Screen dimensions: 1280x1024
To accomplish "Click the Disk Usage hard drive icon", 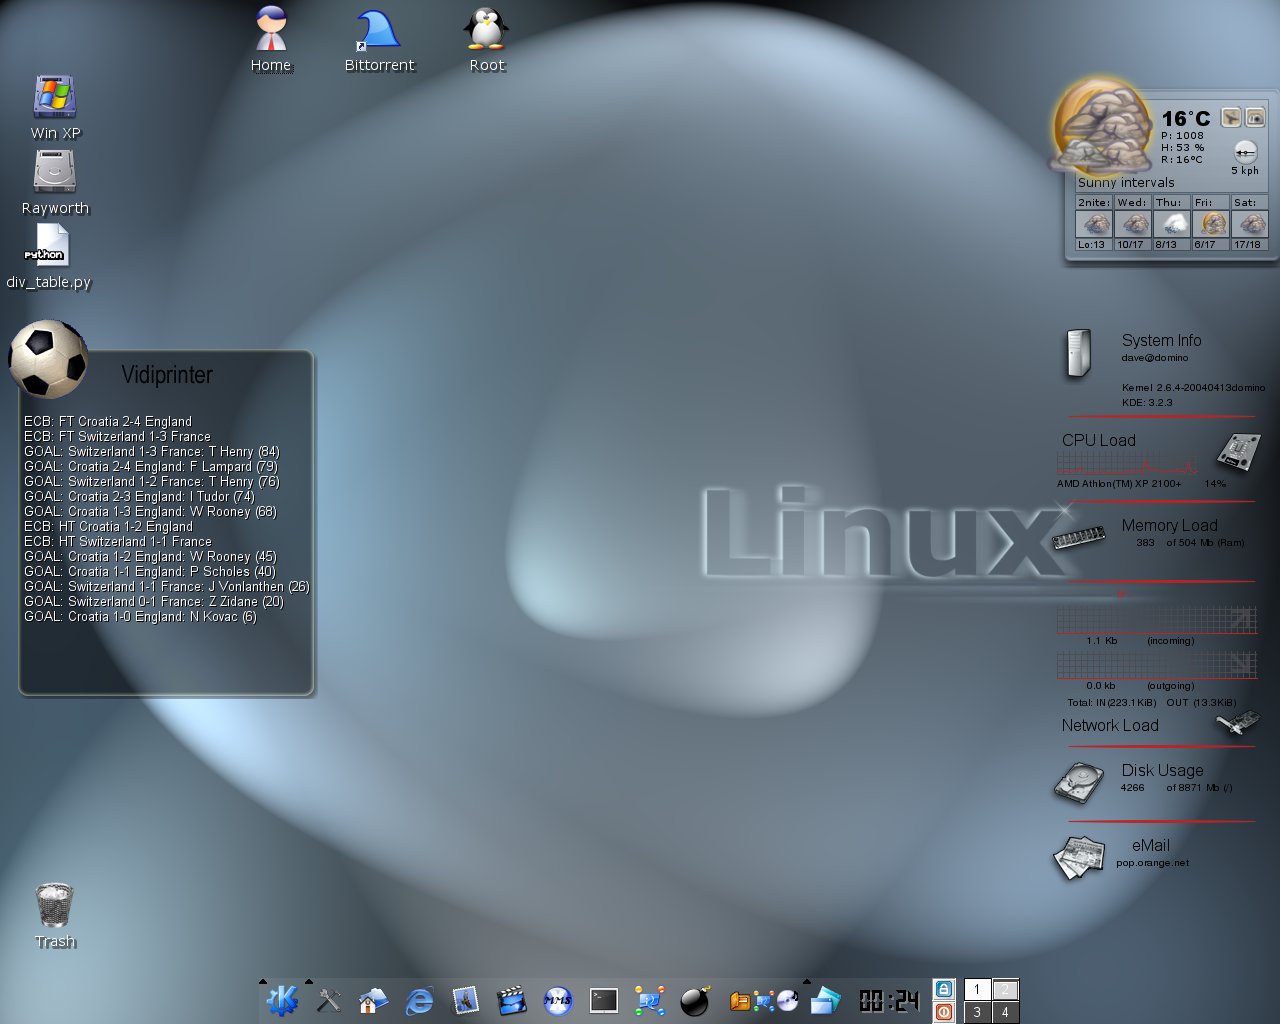I will pos(1079,782).
